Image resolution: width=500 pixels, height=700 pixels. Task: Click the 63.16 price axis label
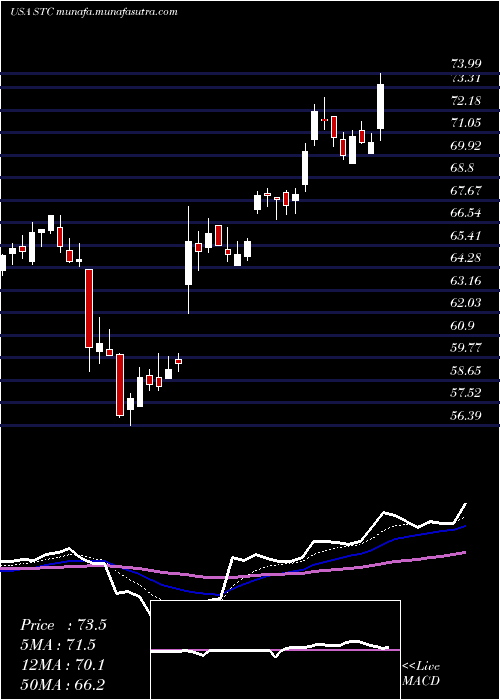click(466, 281)
